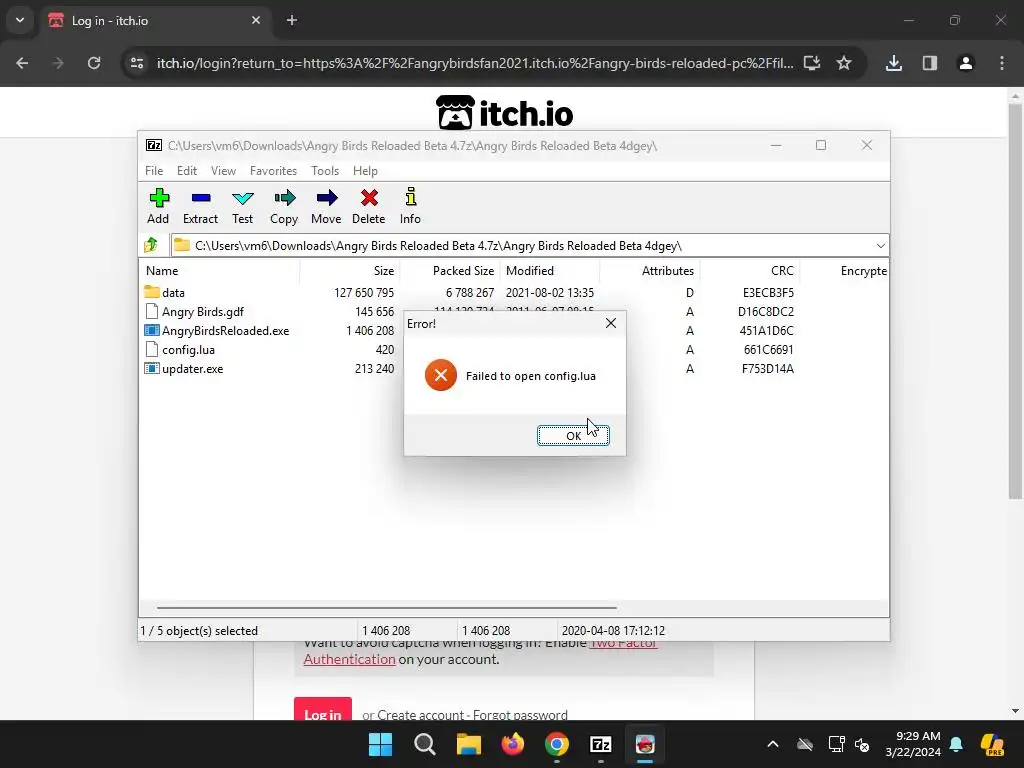
Task: Click the Chrome page vertical scrollbar
Action: coord(1014,300)
